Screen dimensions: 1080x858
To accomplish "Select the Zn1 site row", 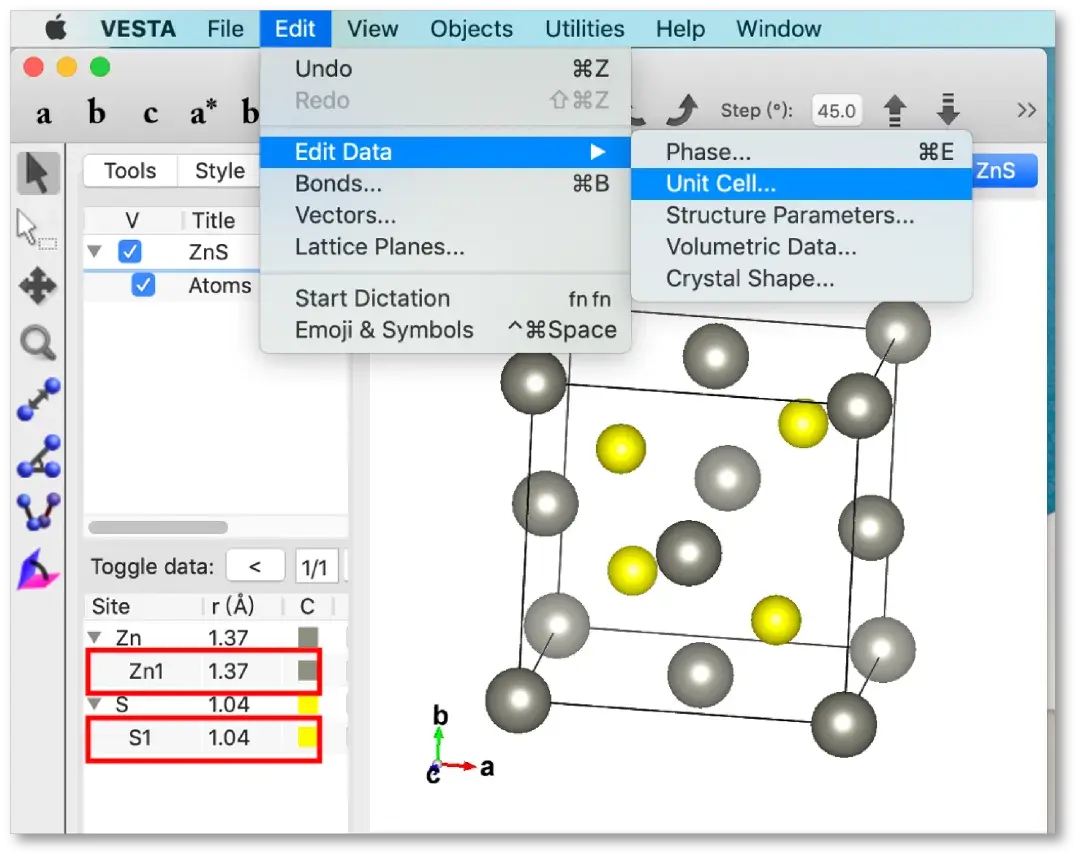I will click(204, 671).
